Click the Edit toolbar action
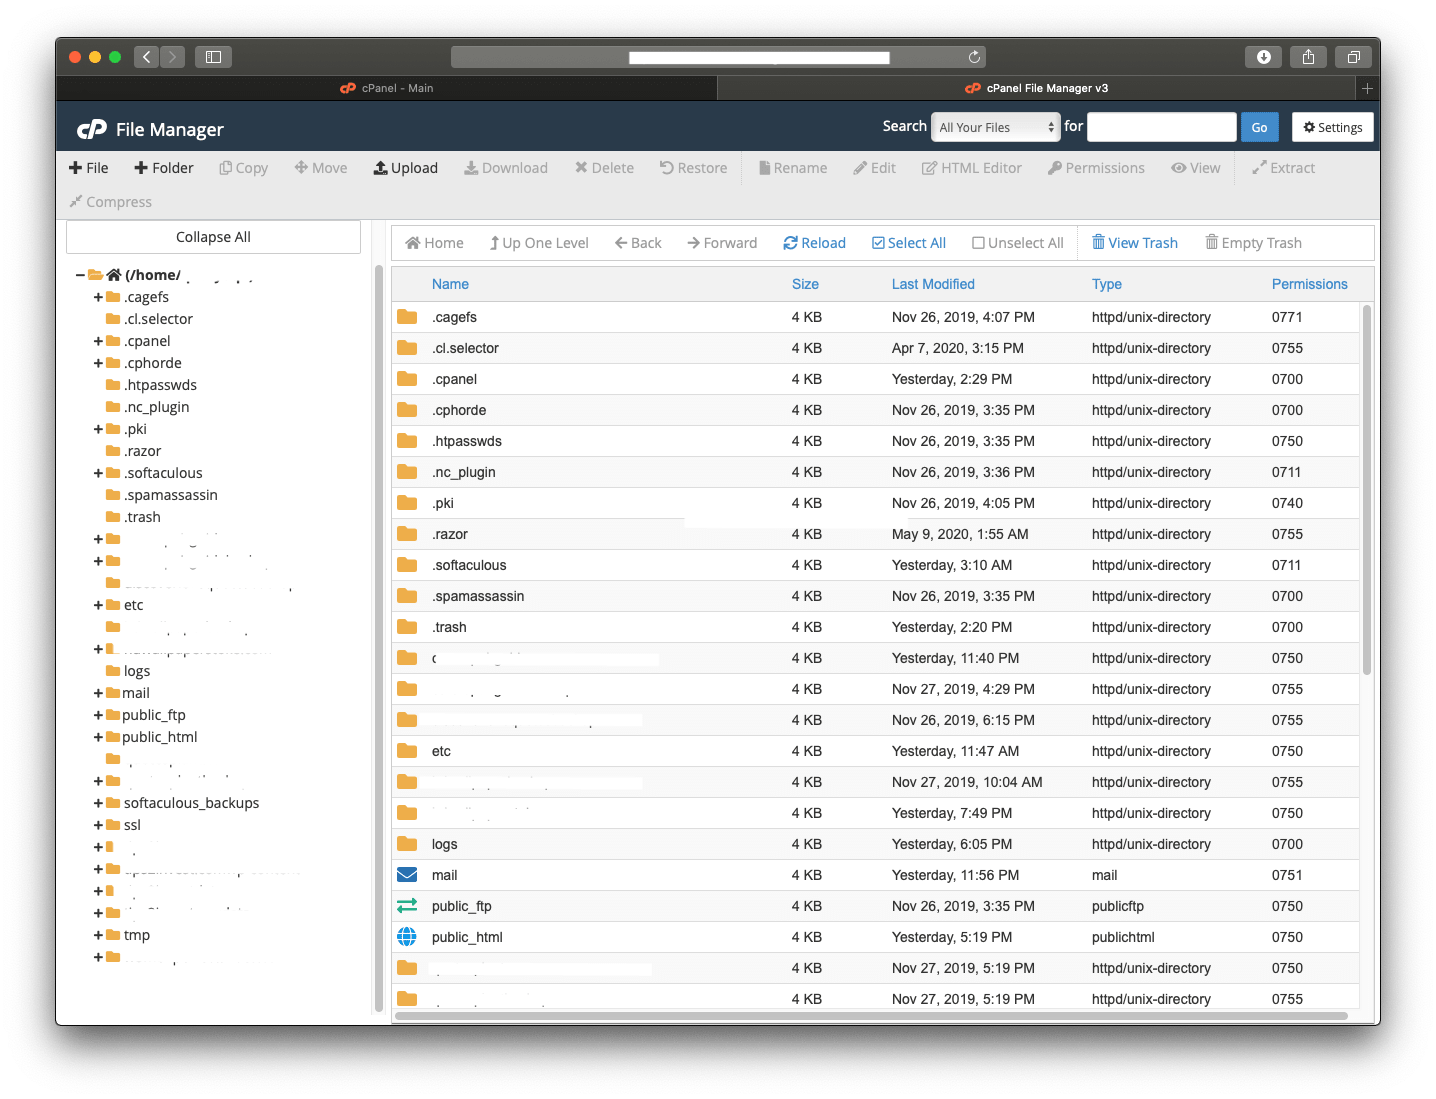 [x=874, y=168]
